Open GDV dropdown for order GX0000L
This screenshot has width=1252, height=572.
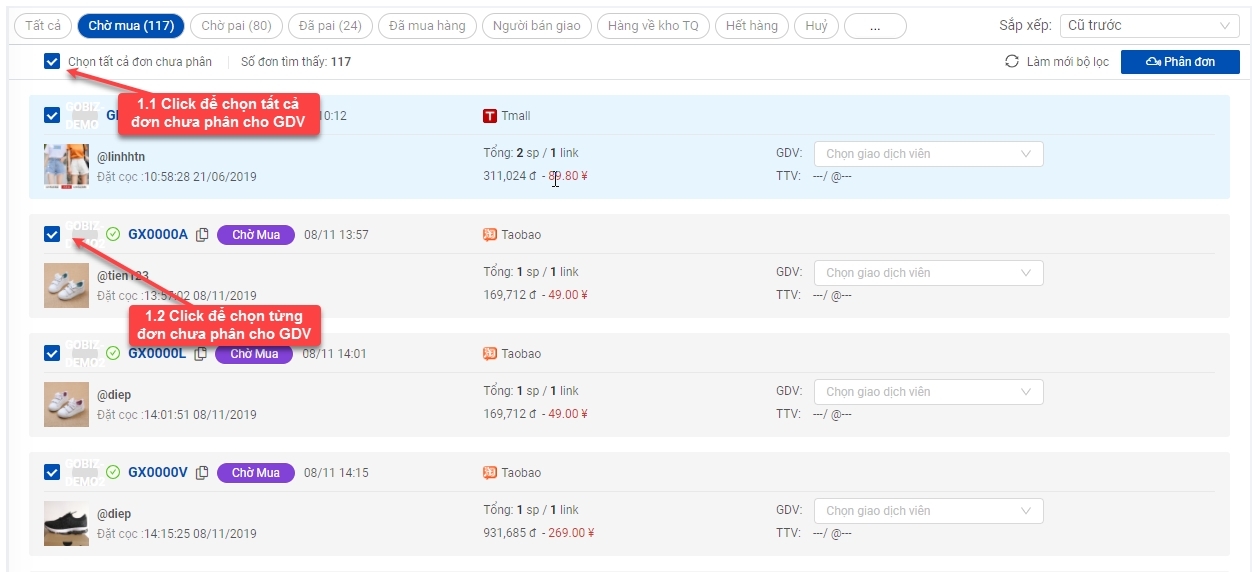pos(928,392)
